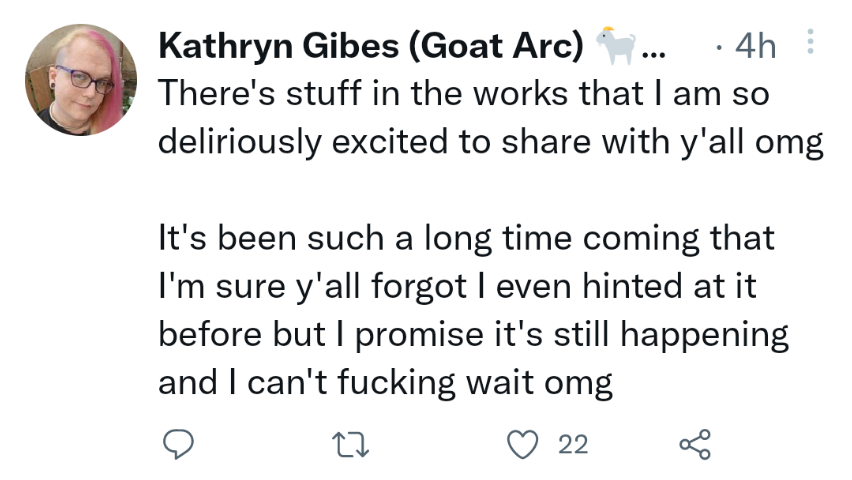View the 22 likes count

[573, 445]
